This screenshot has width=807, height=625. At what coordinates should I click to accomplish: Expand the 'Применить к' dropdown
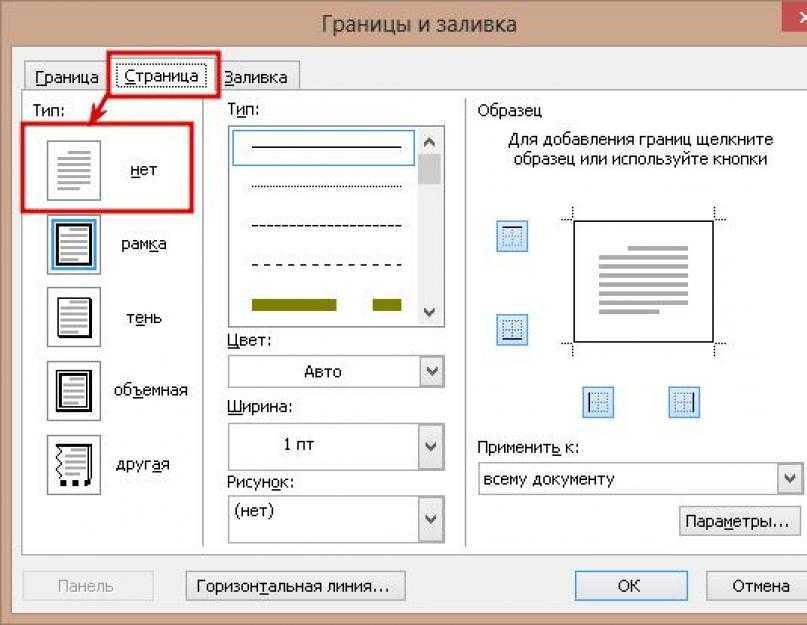(790, 479)
